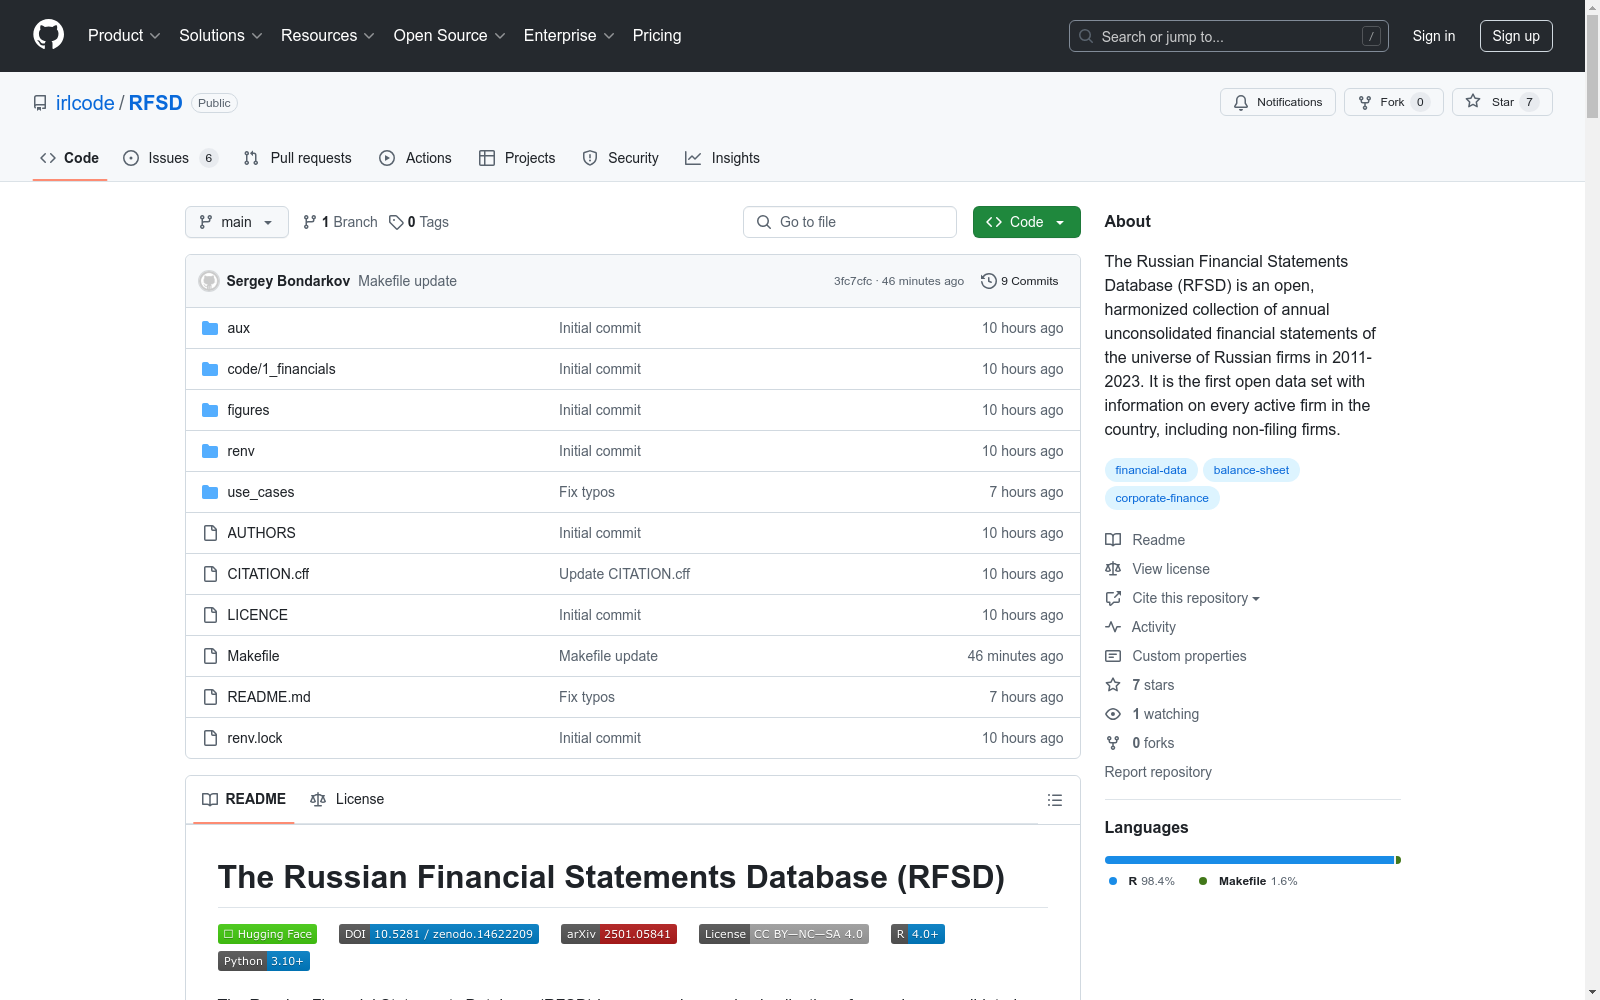Viewport: 1600px width, 1000px height.
Task: Focus the Go to file field
Action: pos(850,222)
